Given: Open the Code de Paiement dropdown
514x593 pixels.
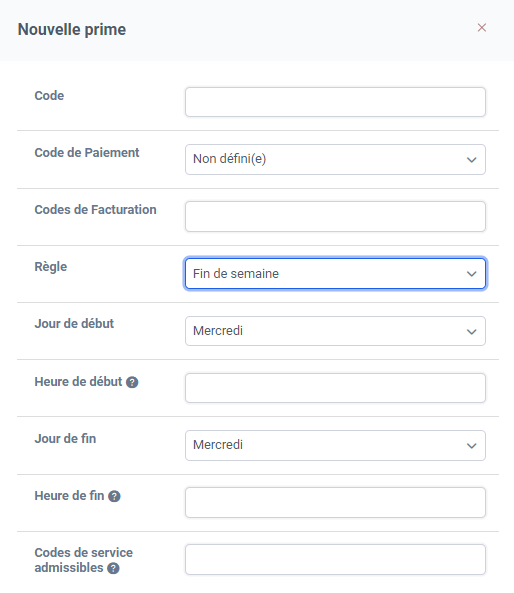Looking at the screenshot, I should click(x=335, y=159).
